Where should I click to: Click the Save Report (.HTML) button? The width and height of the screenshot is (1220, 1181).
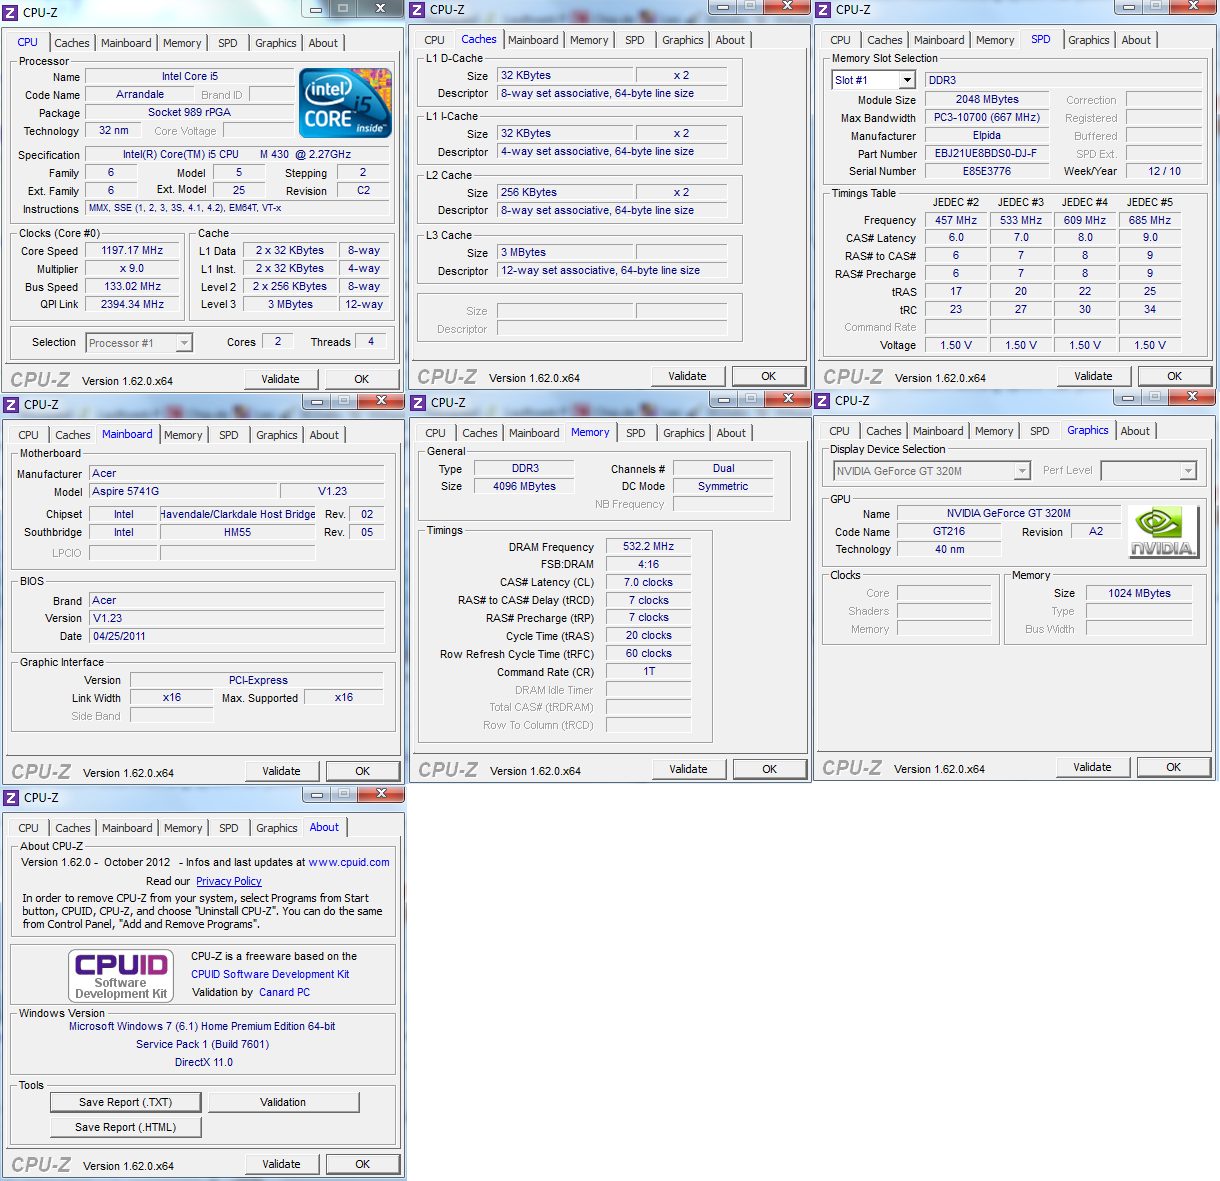(125, 1127)
